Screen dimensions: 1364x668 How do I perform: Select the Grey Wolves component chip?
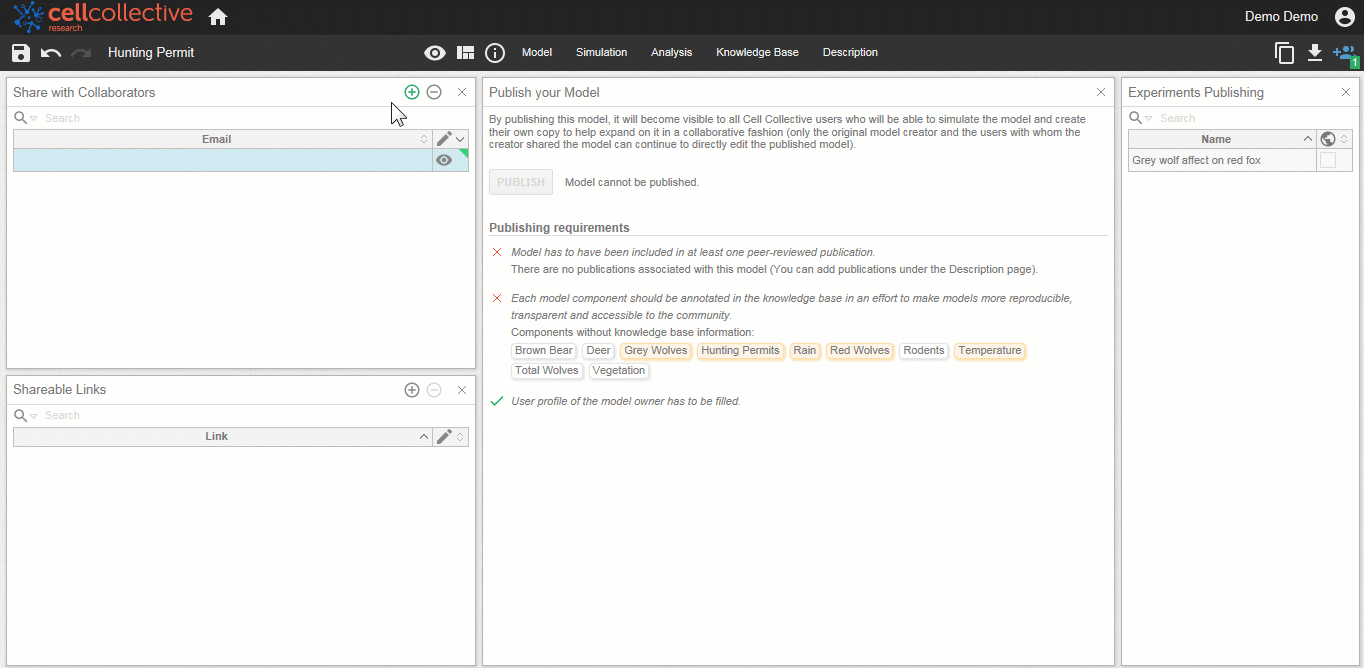(656, 351)
